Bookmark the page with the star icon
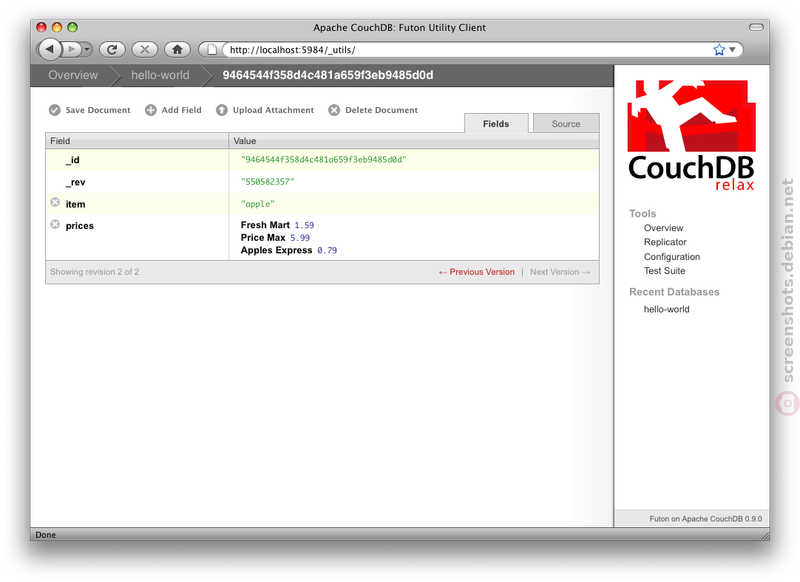 pos(719,49)
